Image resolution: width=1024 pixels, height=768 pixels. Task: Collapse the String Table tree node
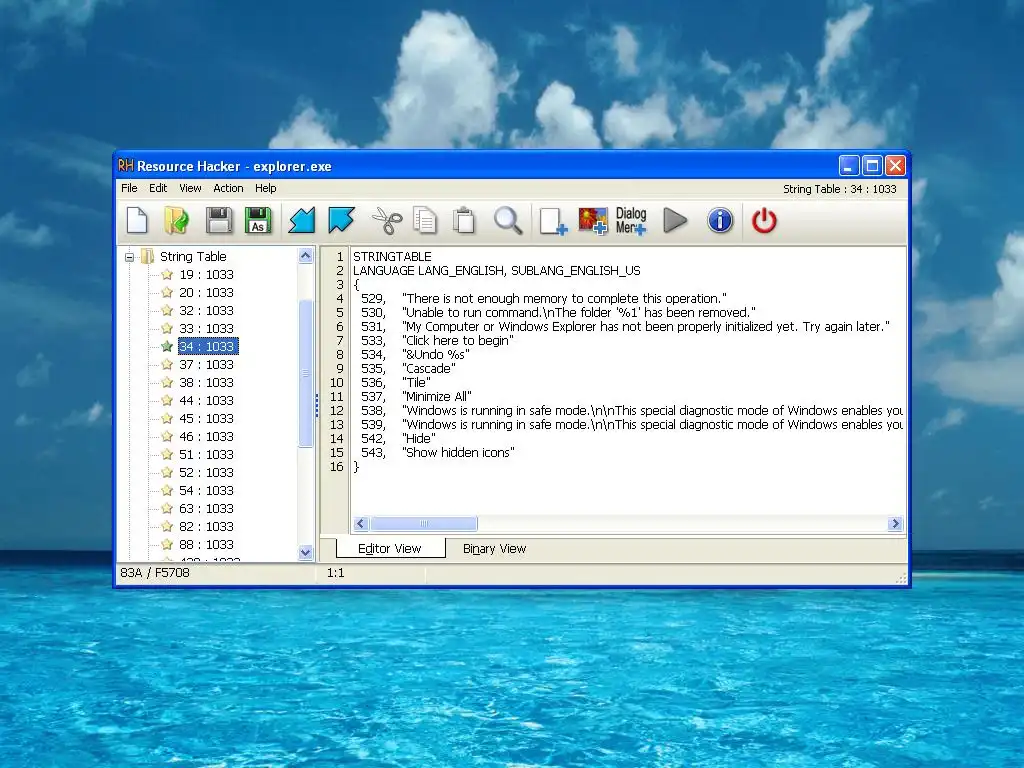[129, 257]
